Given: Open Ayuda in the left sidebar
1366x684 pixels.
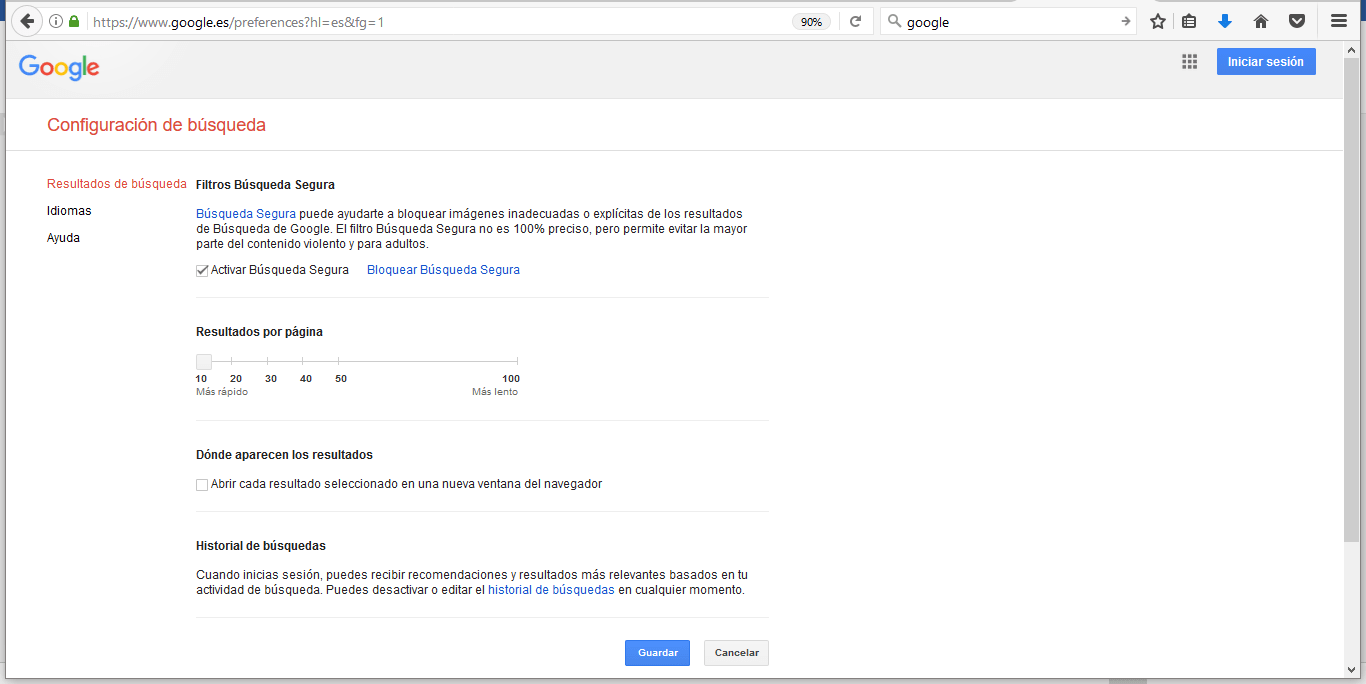Looking at the screenshot, I should tap(63, 238).
